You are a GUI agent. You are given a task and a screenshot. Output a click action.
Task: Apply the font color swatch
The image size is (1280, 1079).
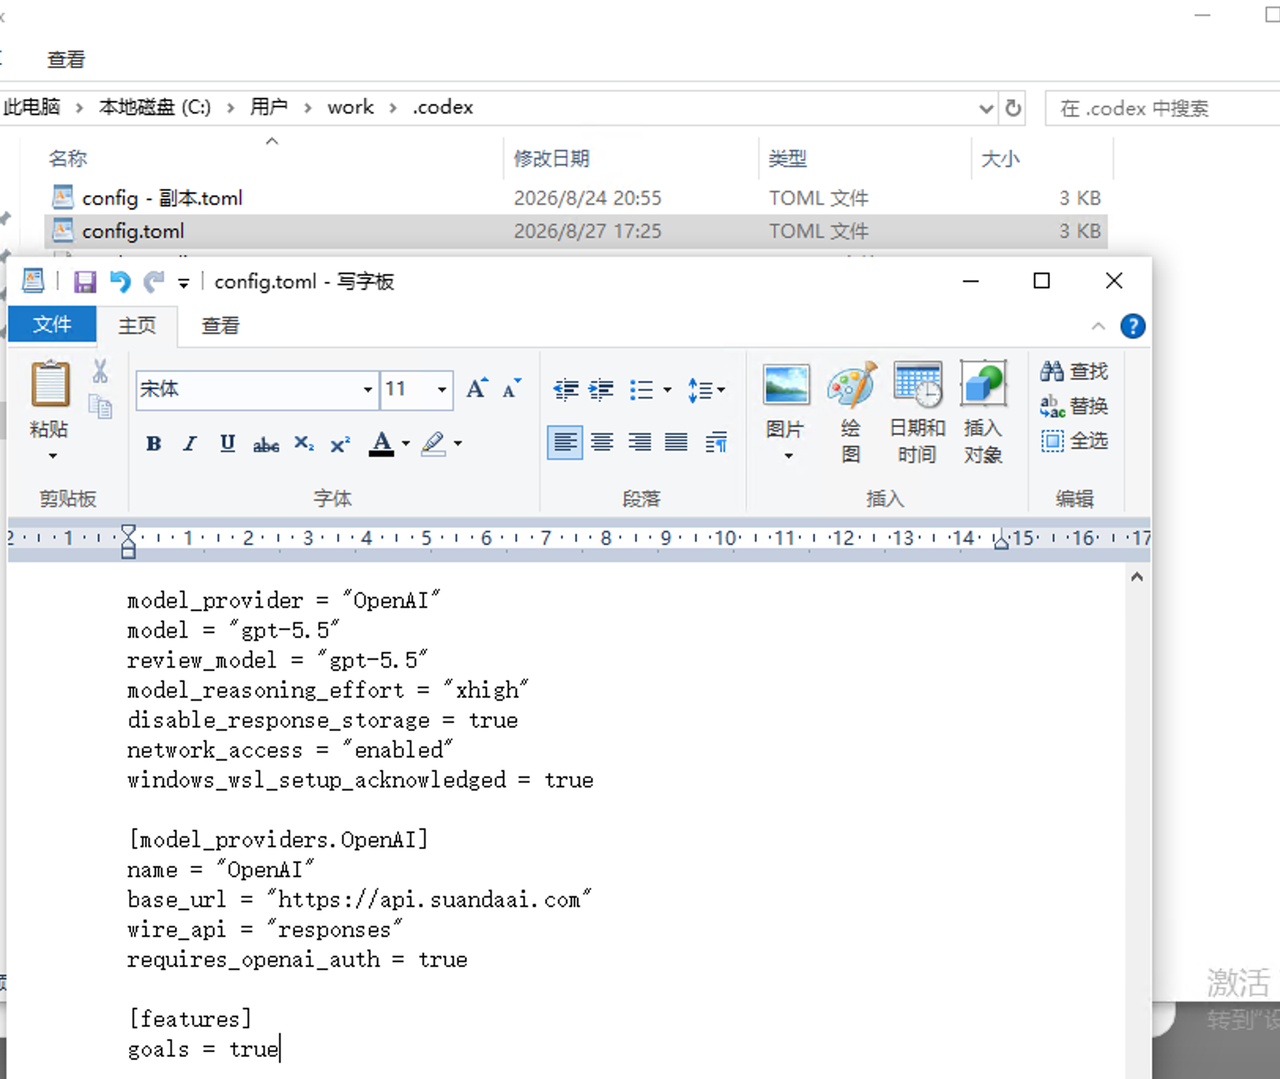point(382,444)
